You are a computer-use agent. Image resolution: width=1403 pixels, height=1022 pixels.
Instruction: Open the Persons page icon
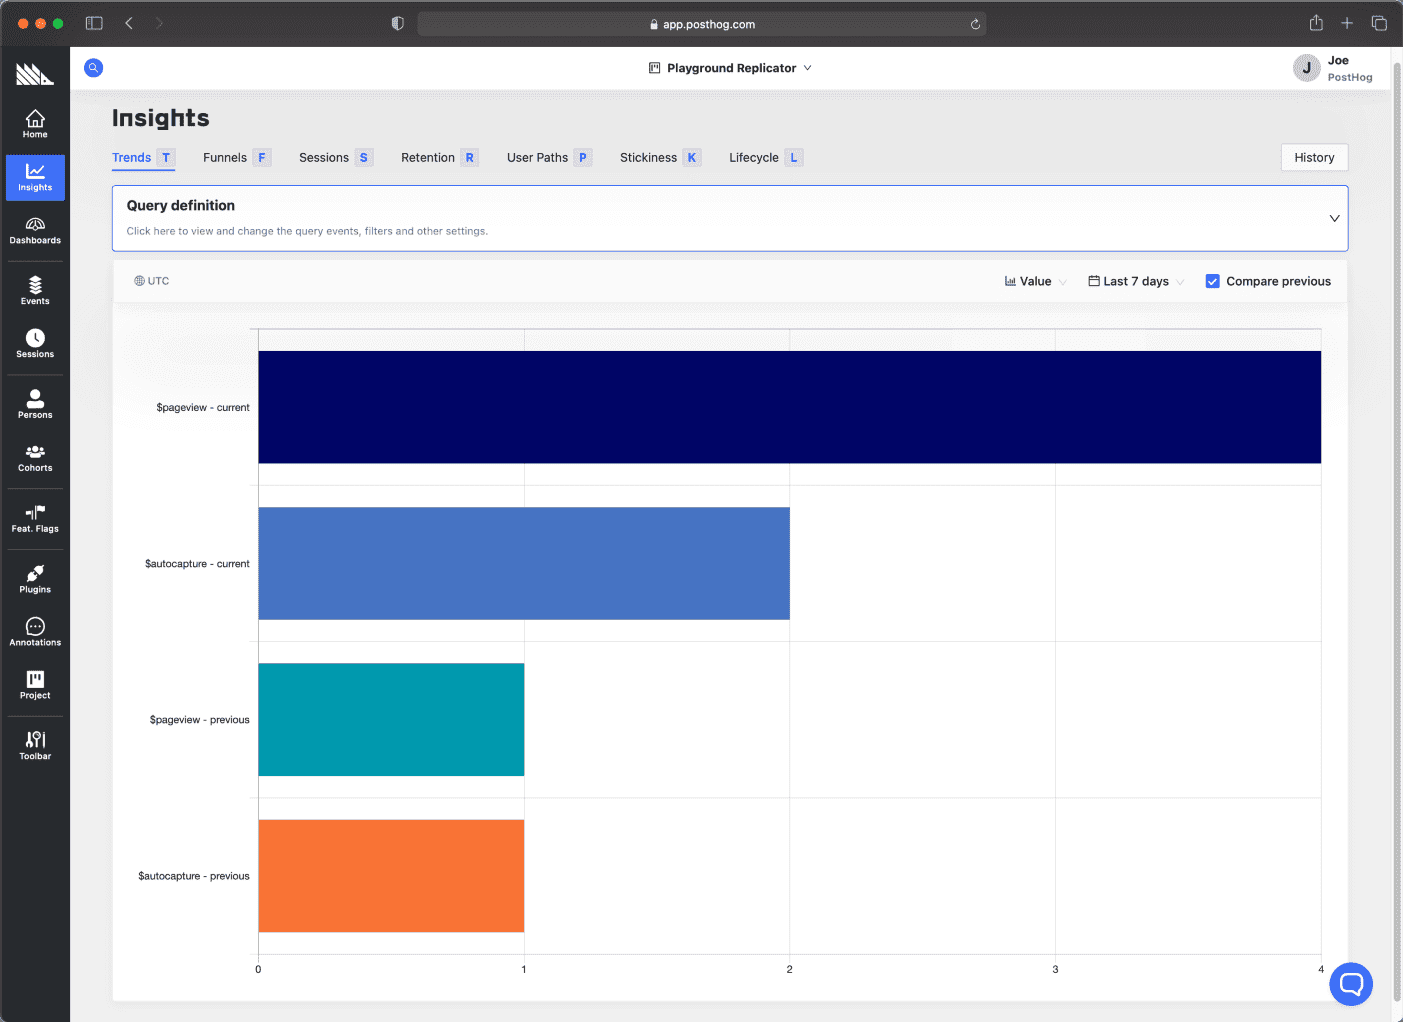tap(35, 403)
